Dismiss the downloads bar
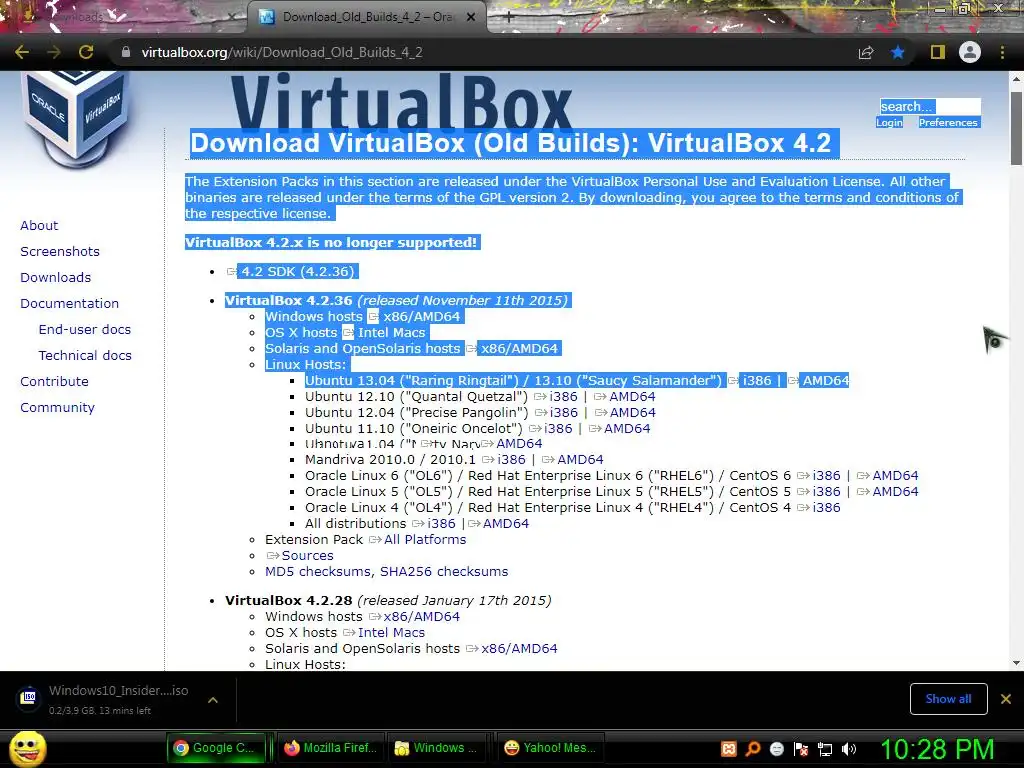Image resolution: width=1024 pixels, height=768 pixels. pyautogui.click(x=1006, y=699)
